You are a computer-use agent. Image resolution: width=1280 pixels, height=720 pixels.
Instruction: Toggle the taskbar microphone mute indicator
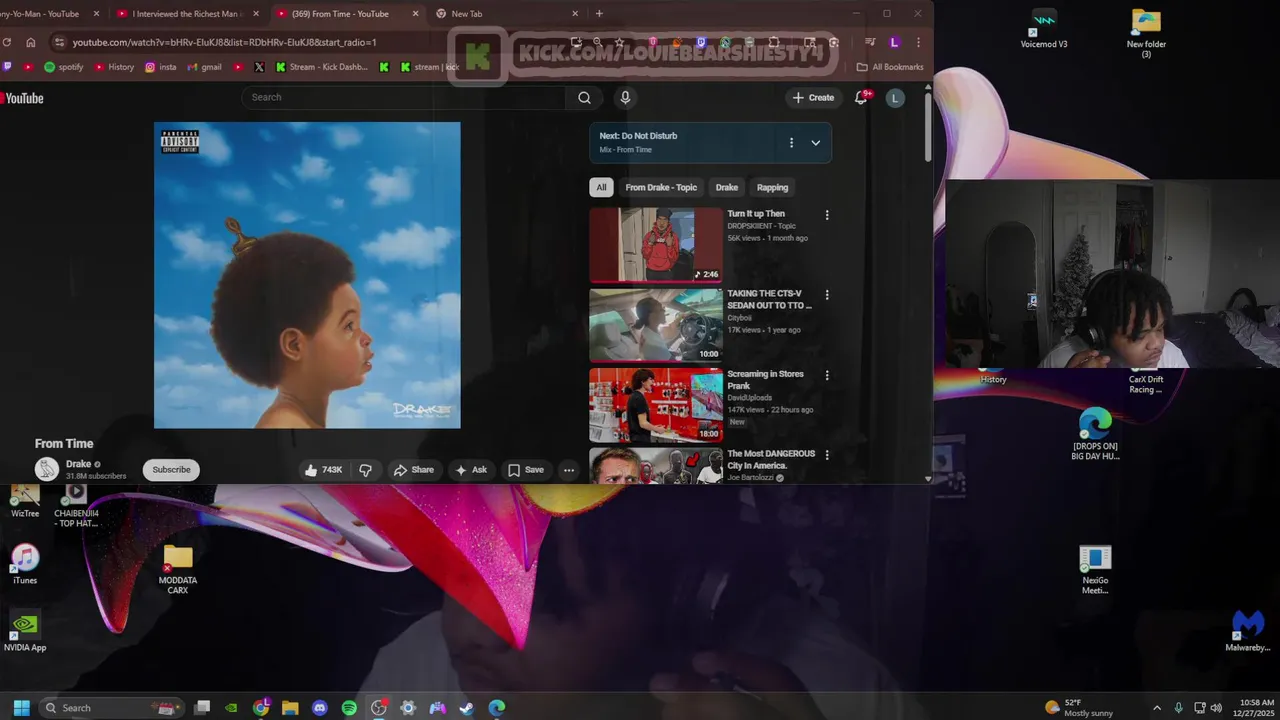point(1179,708)
